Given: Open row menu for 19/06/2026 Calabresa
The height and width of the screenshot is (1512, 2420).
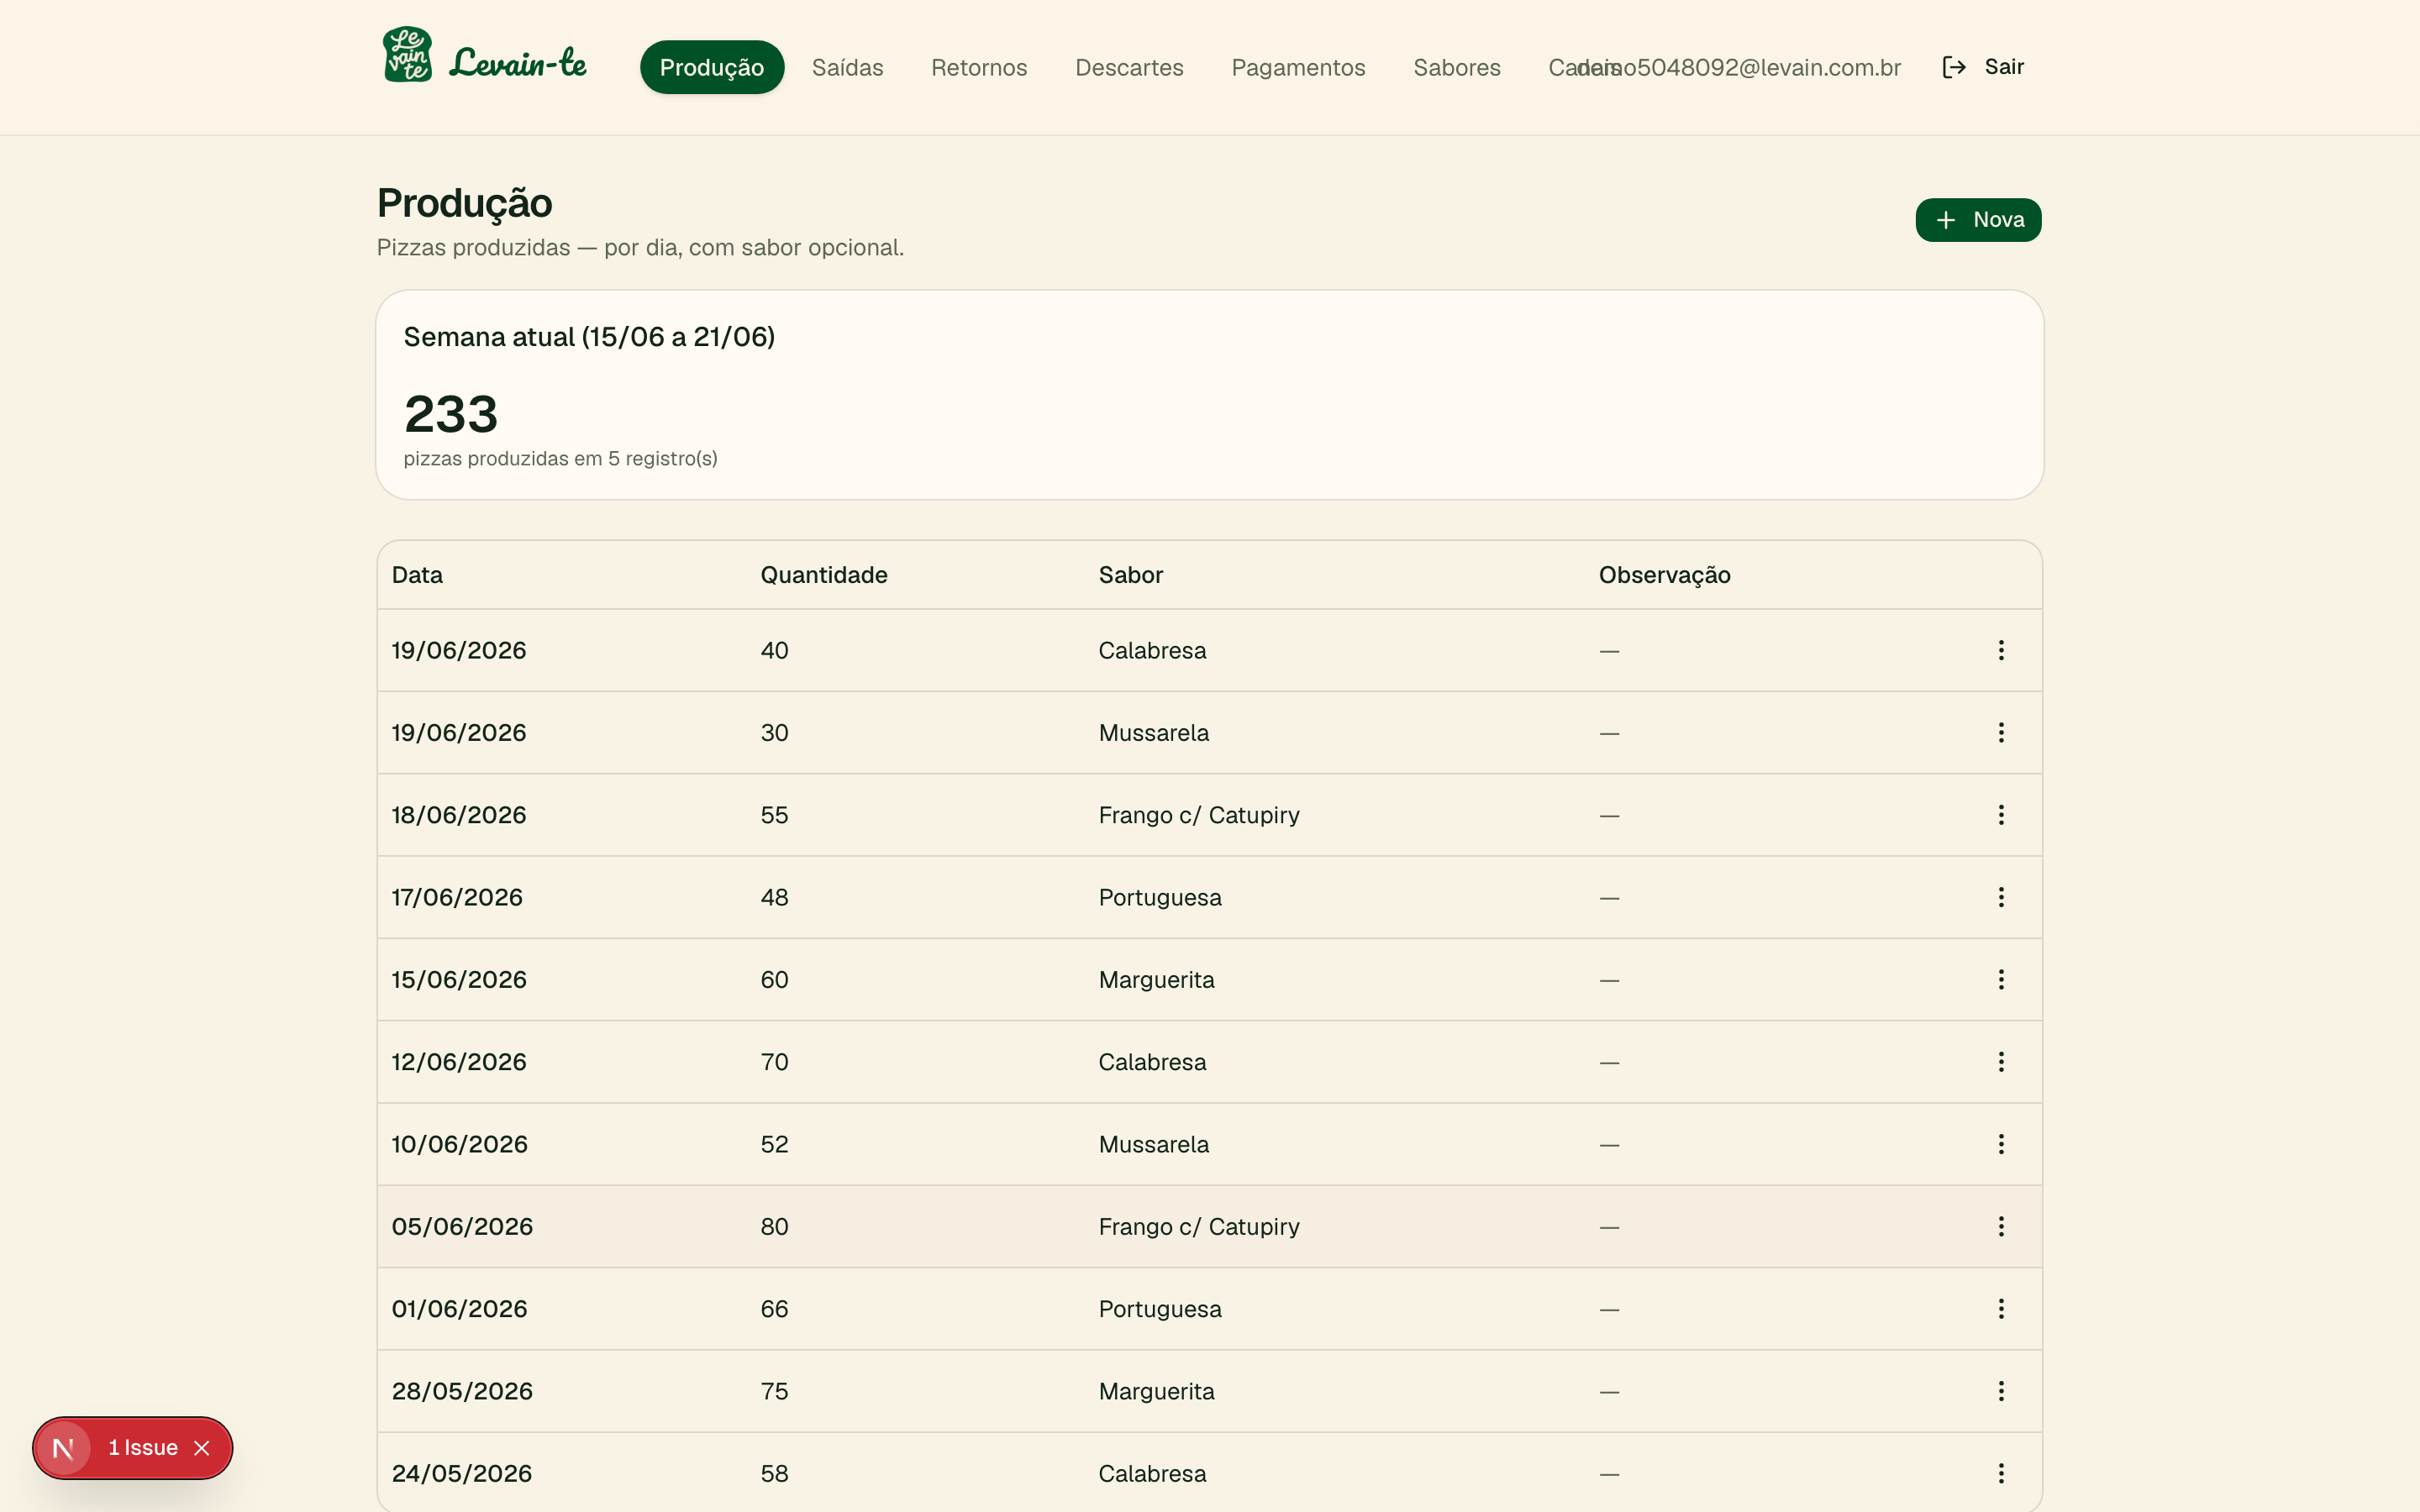Looking at the screenshot, I should [2001, 650].
